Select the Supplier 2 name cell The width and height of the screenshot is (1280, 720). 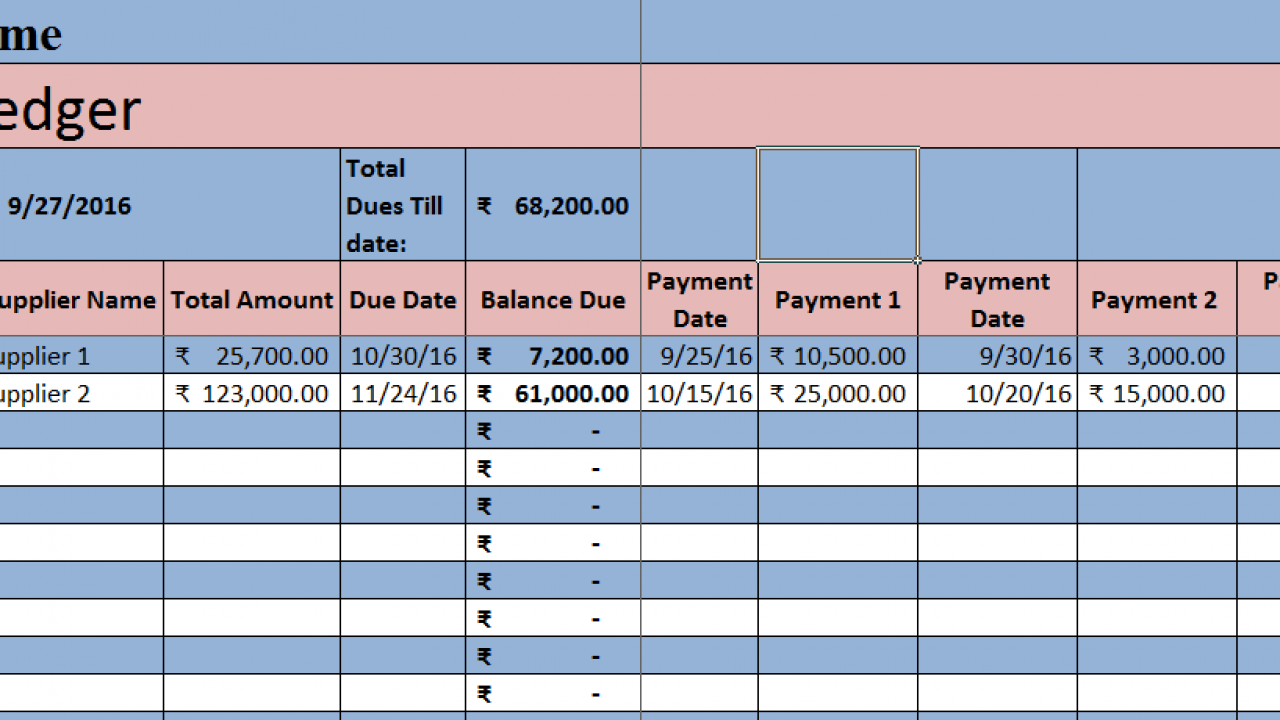click(81, 393)
